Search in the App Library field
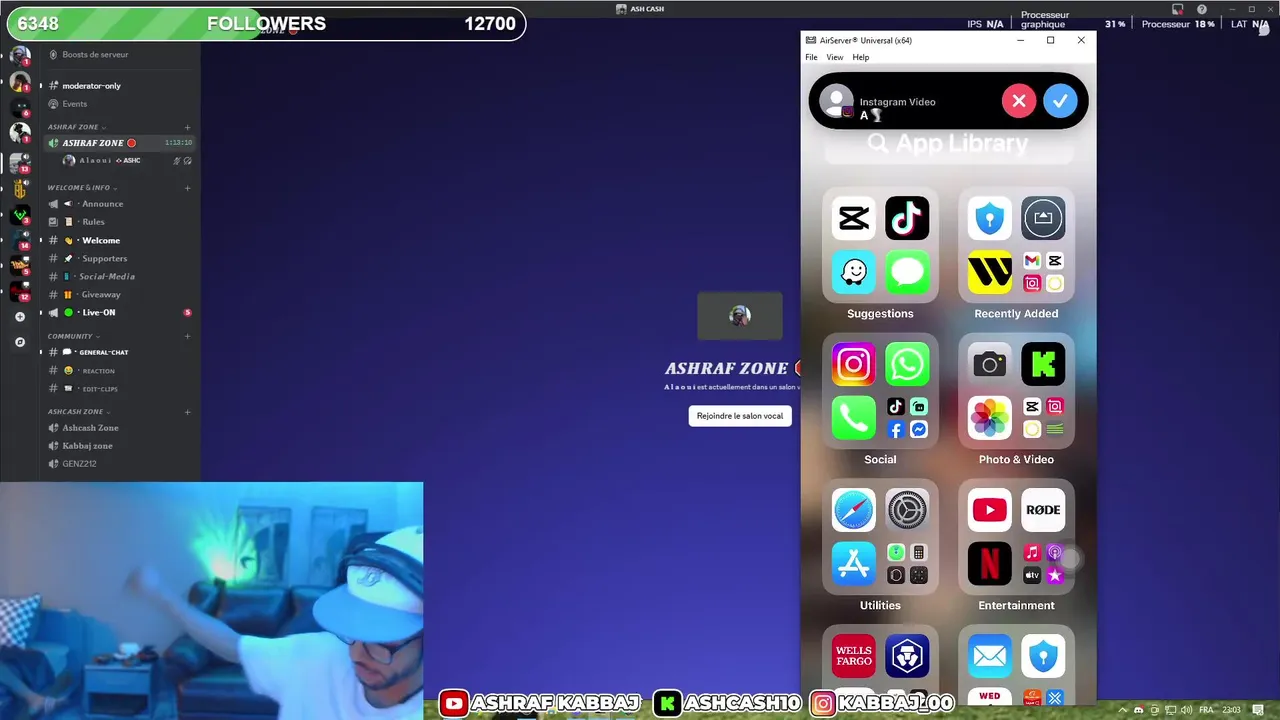 tap(948, 144)
